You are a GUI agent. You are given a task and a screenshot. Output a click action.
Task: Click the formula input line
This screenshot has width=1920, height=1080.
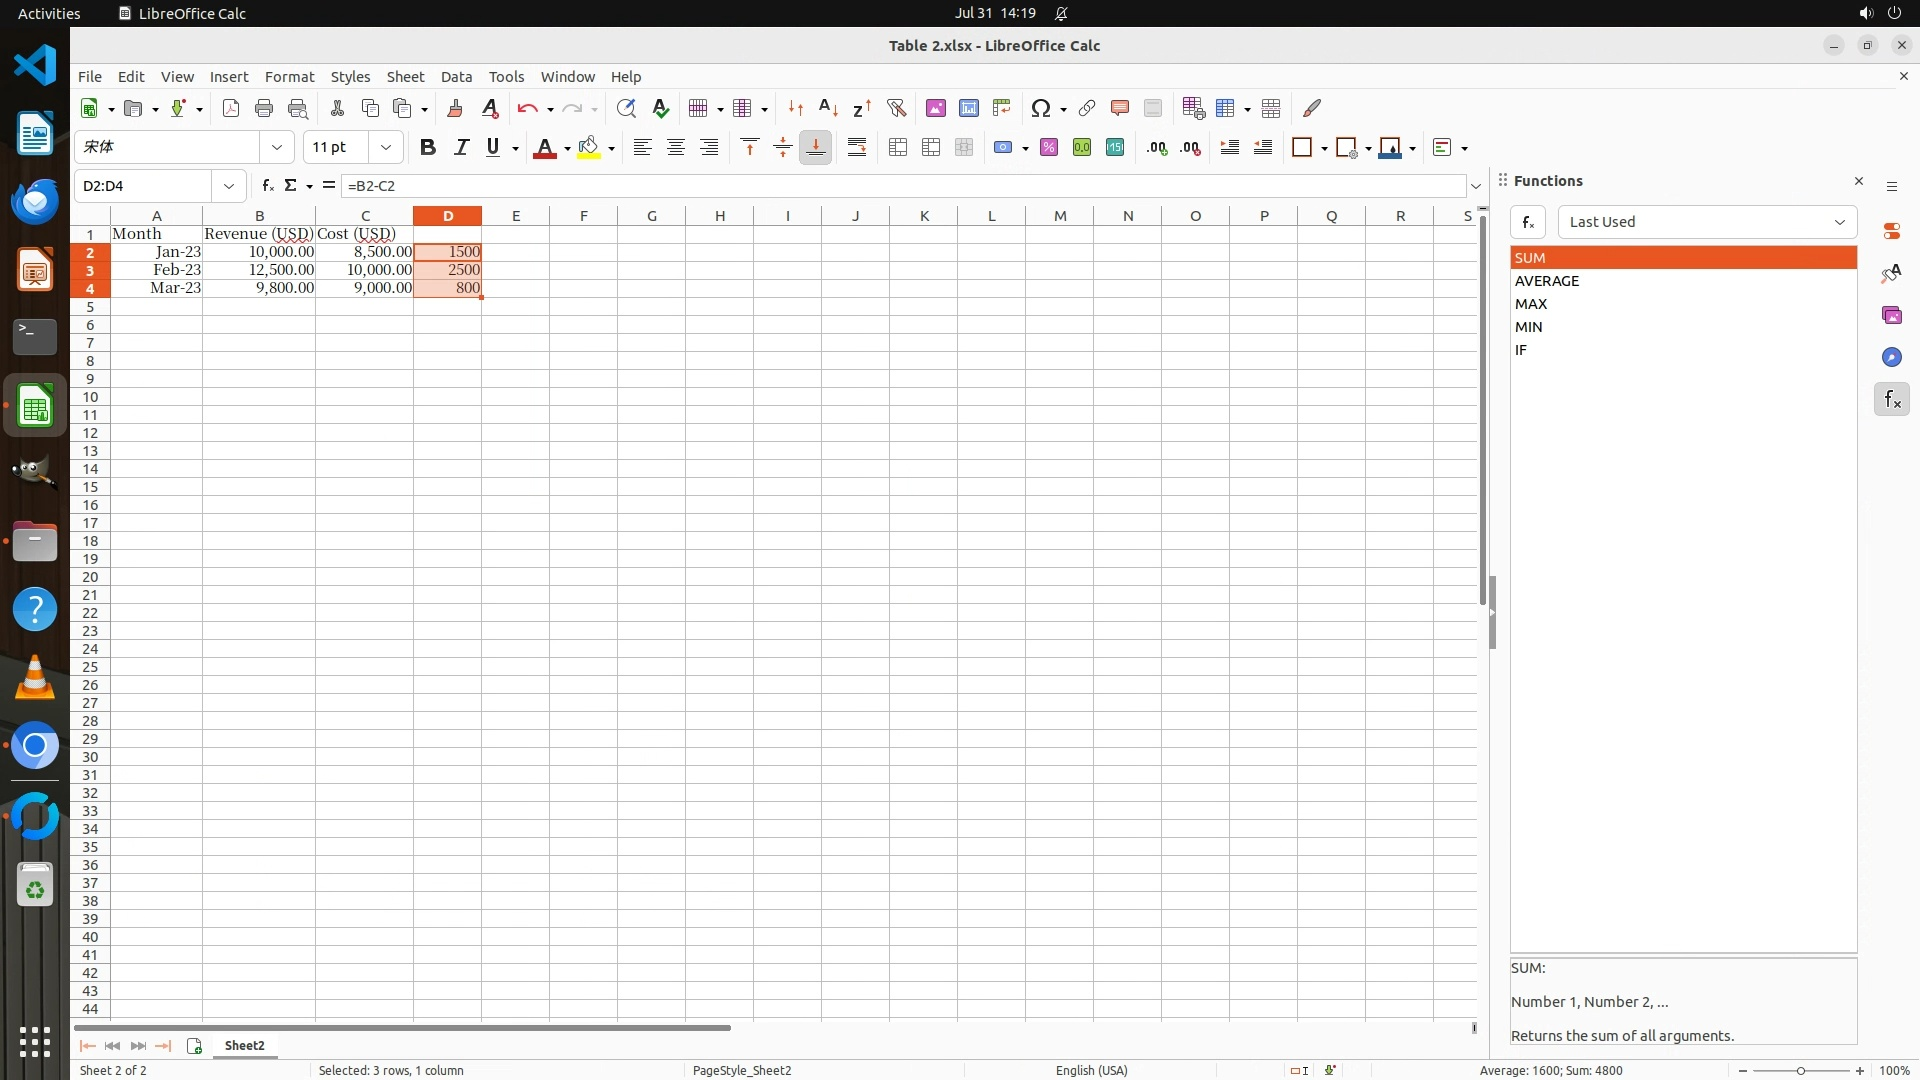900,186
